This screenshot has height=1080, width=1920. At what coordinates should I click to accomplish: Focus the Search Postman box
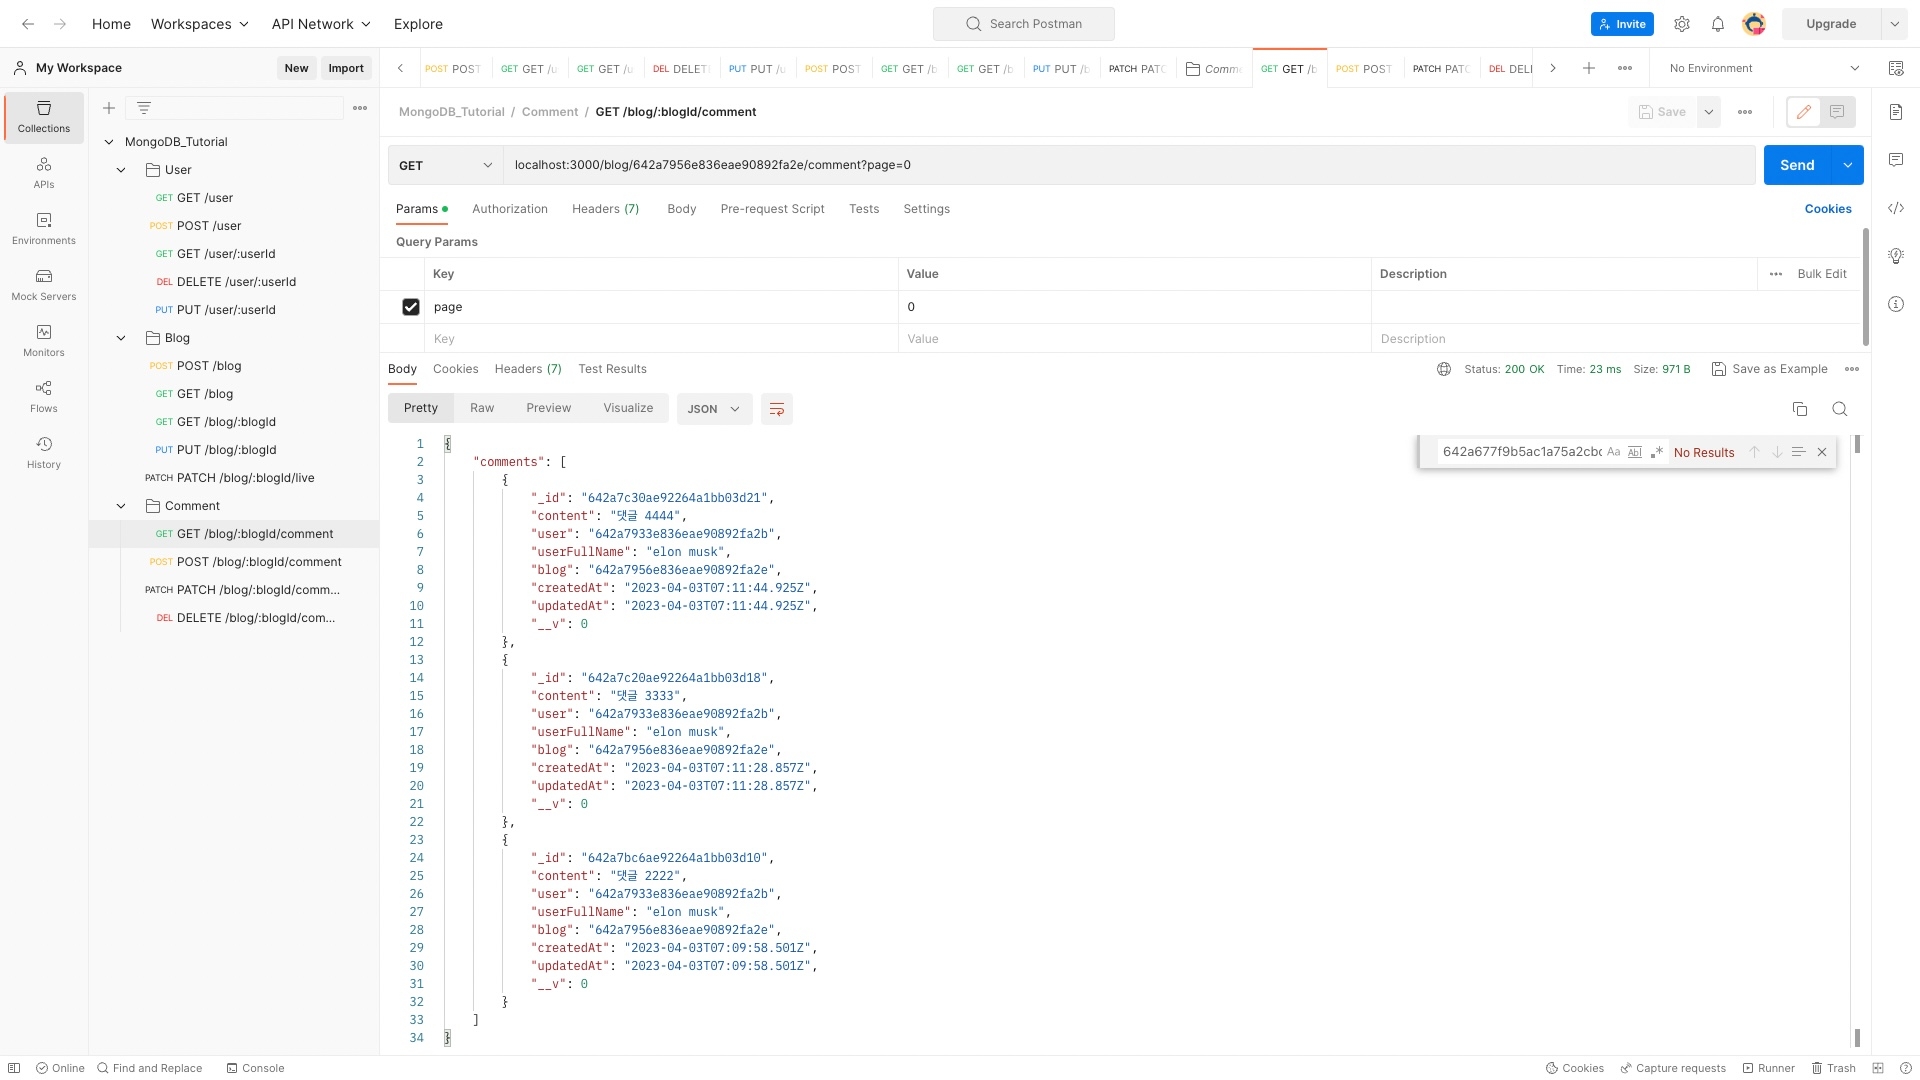(1023, 24)
